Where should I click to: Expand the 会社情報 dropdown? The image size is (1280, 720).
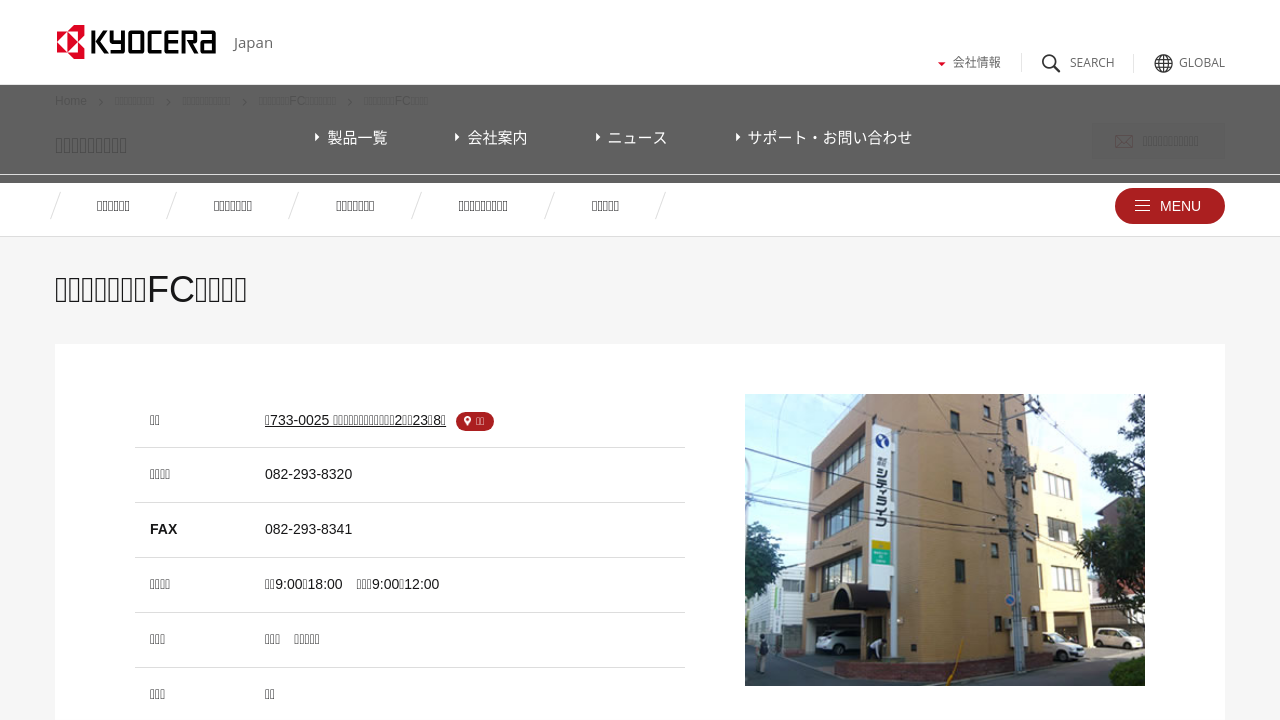969,63
